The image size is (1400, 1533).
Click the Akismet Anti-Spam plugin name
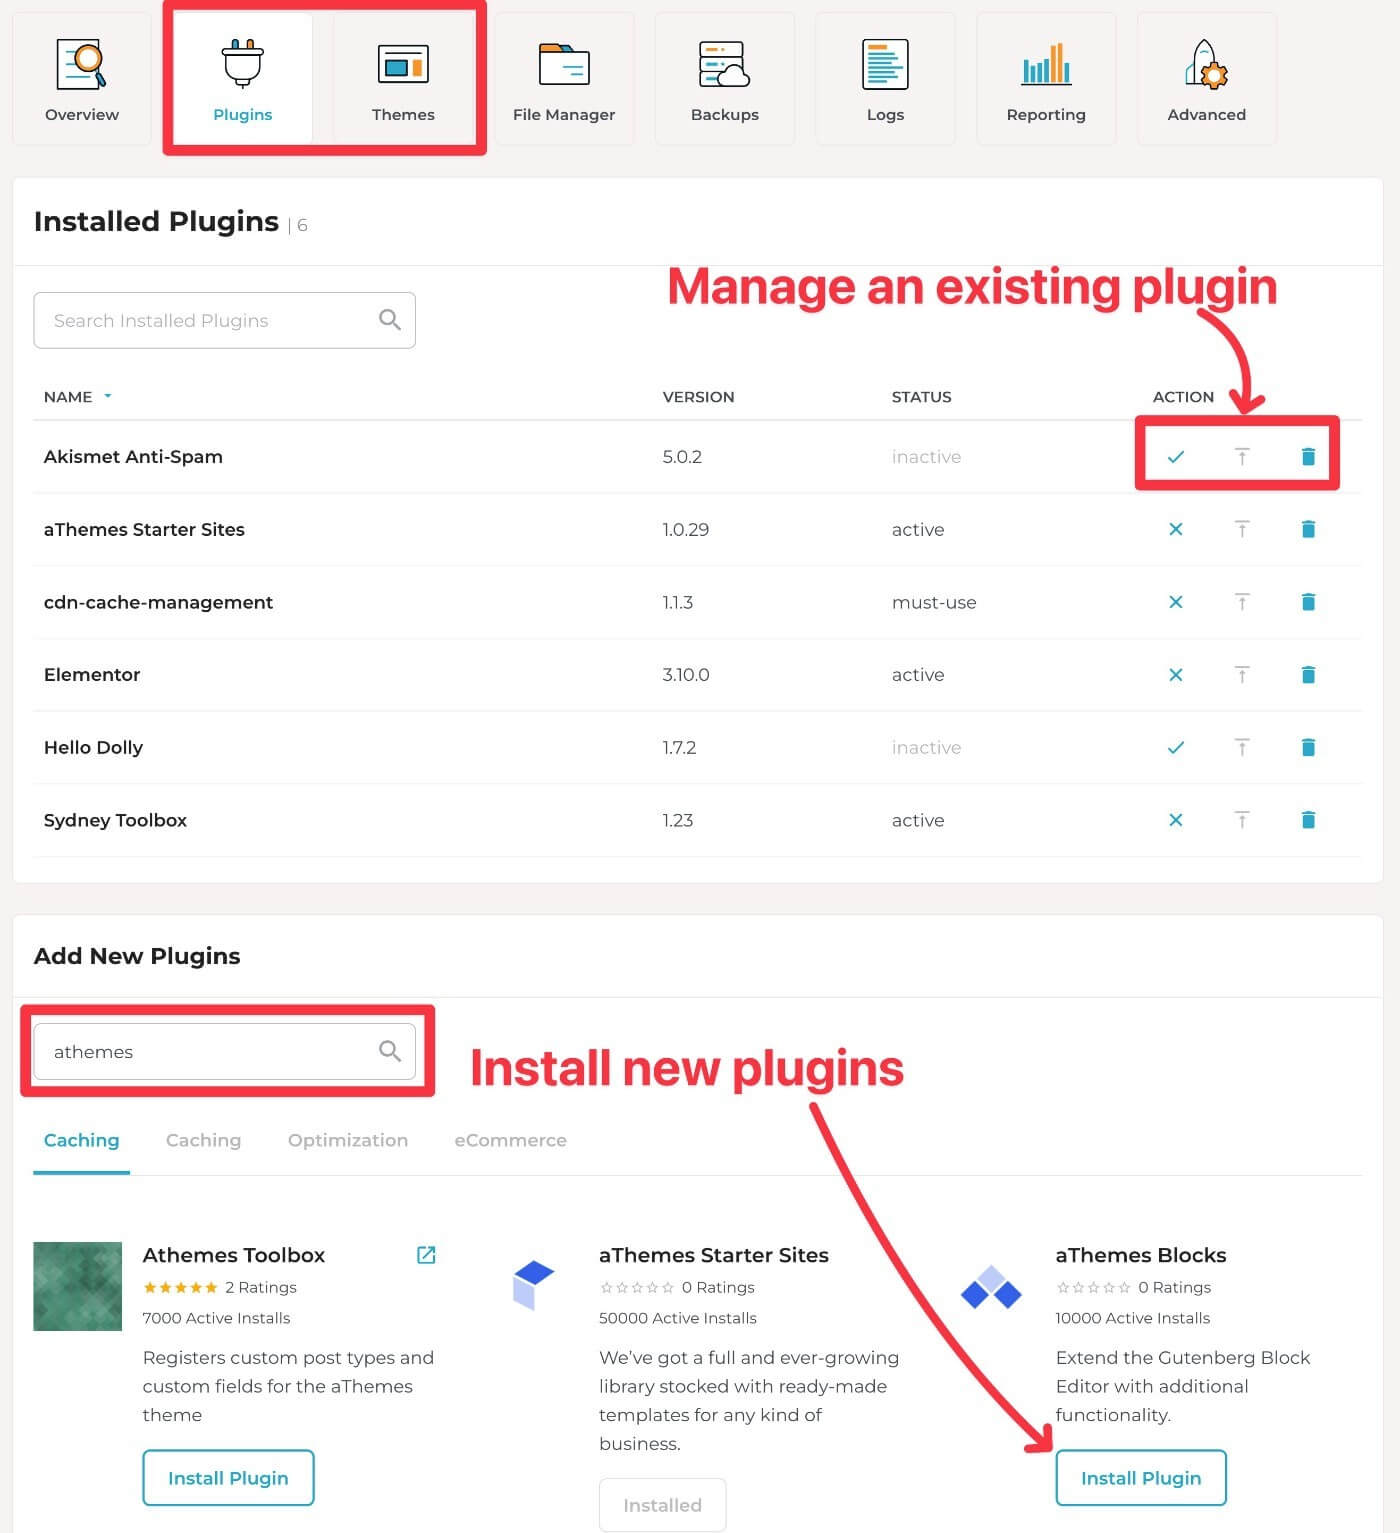click(133, 457)
